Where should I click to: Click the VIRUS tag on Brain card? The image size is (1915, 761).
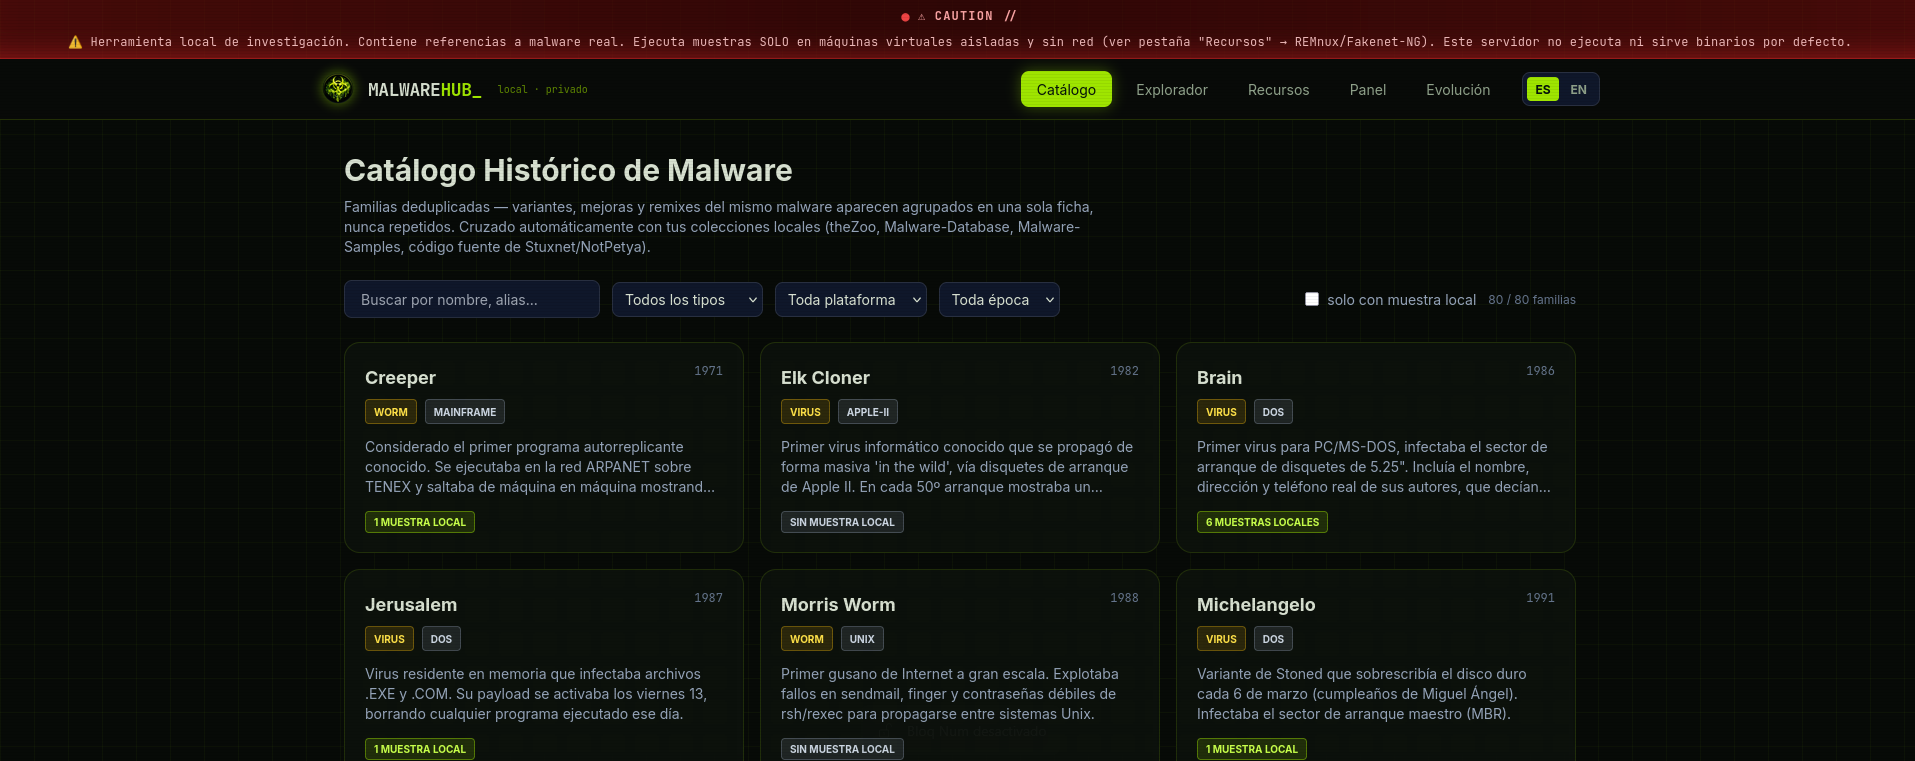[x=1221, y=412]
